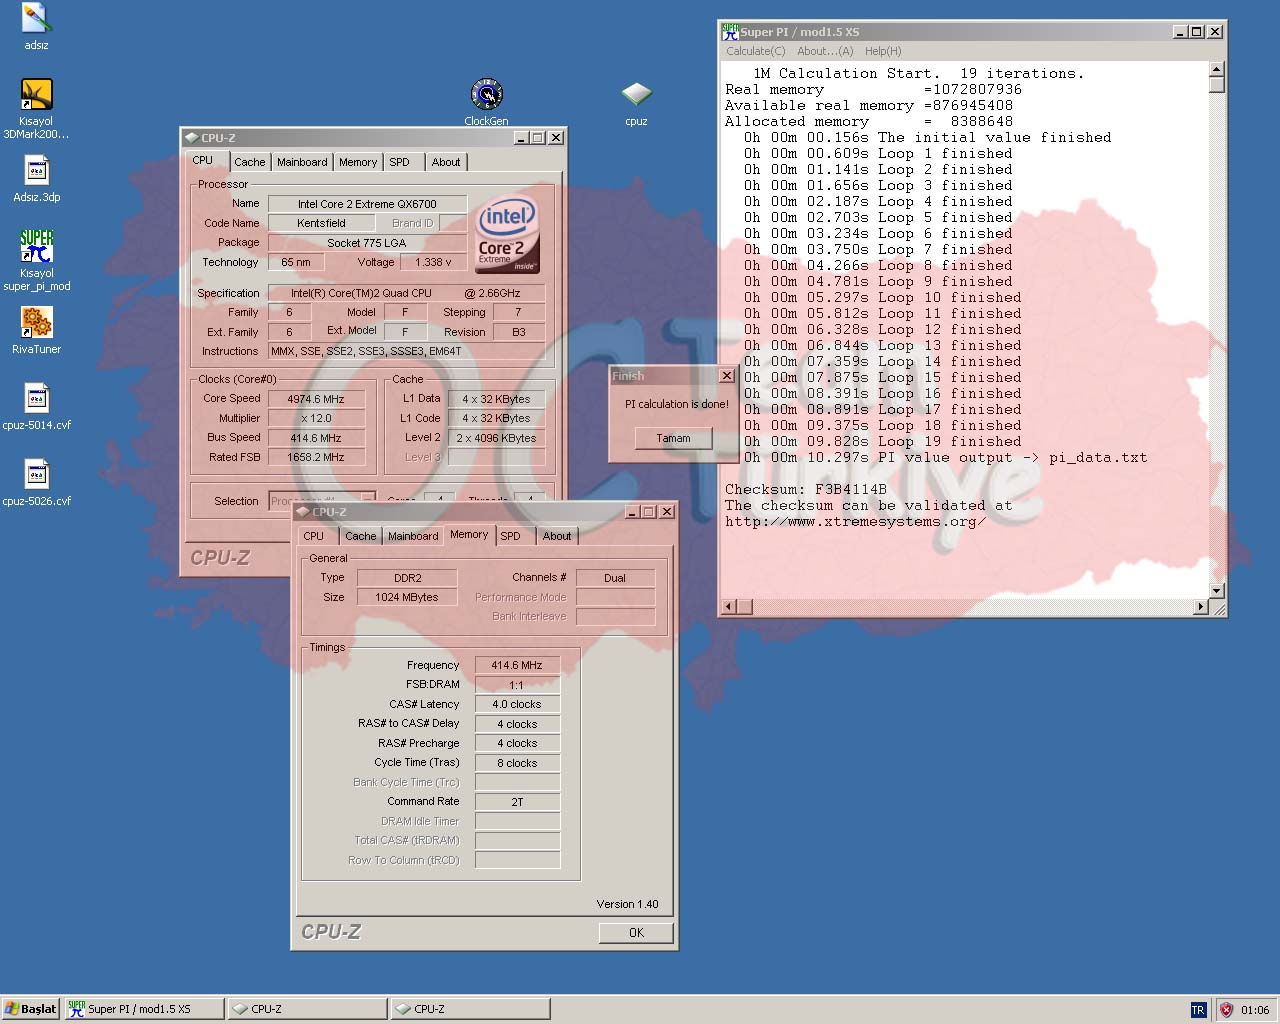Click the CAS# Latency value 4.0 clocks
This screenshot has width=1280, height=1024.
coord(517,704)
